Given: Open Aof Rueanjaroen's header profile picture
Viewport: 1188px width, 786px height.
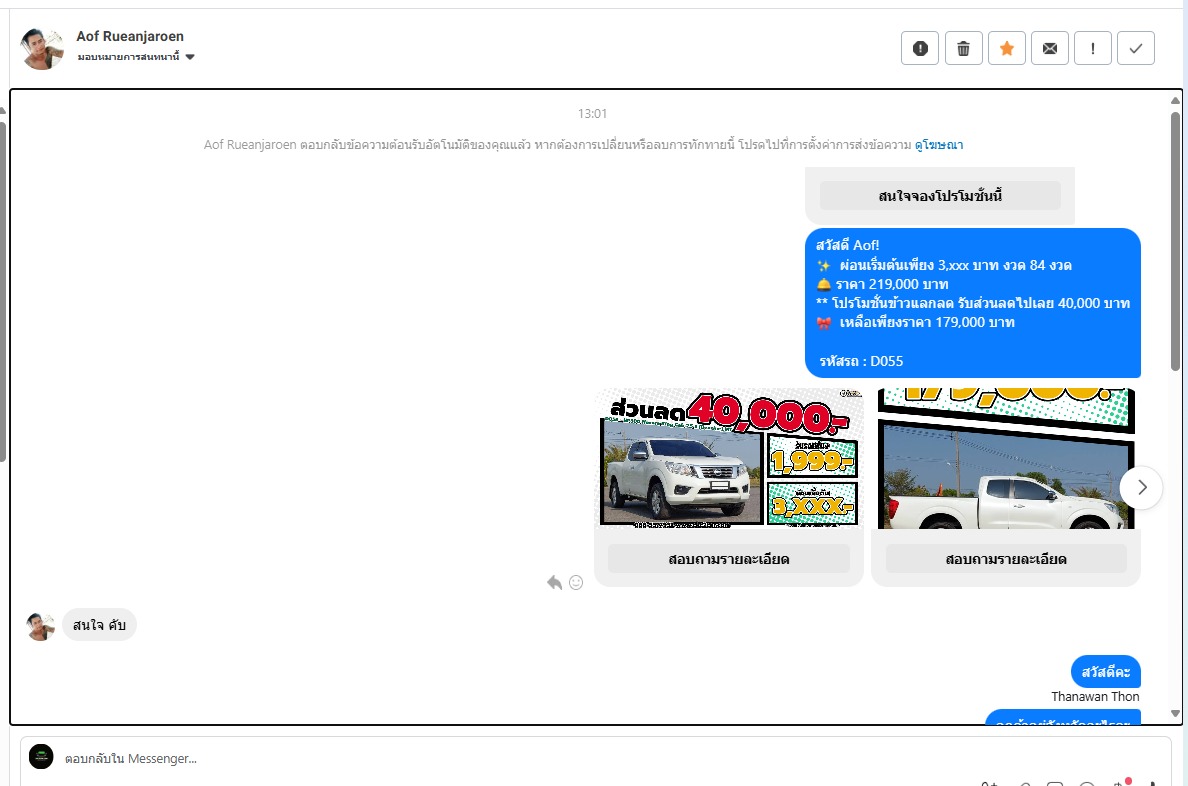Looking at the screenshot, I should [42, 49].
